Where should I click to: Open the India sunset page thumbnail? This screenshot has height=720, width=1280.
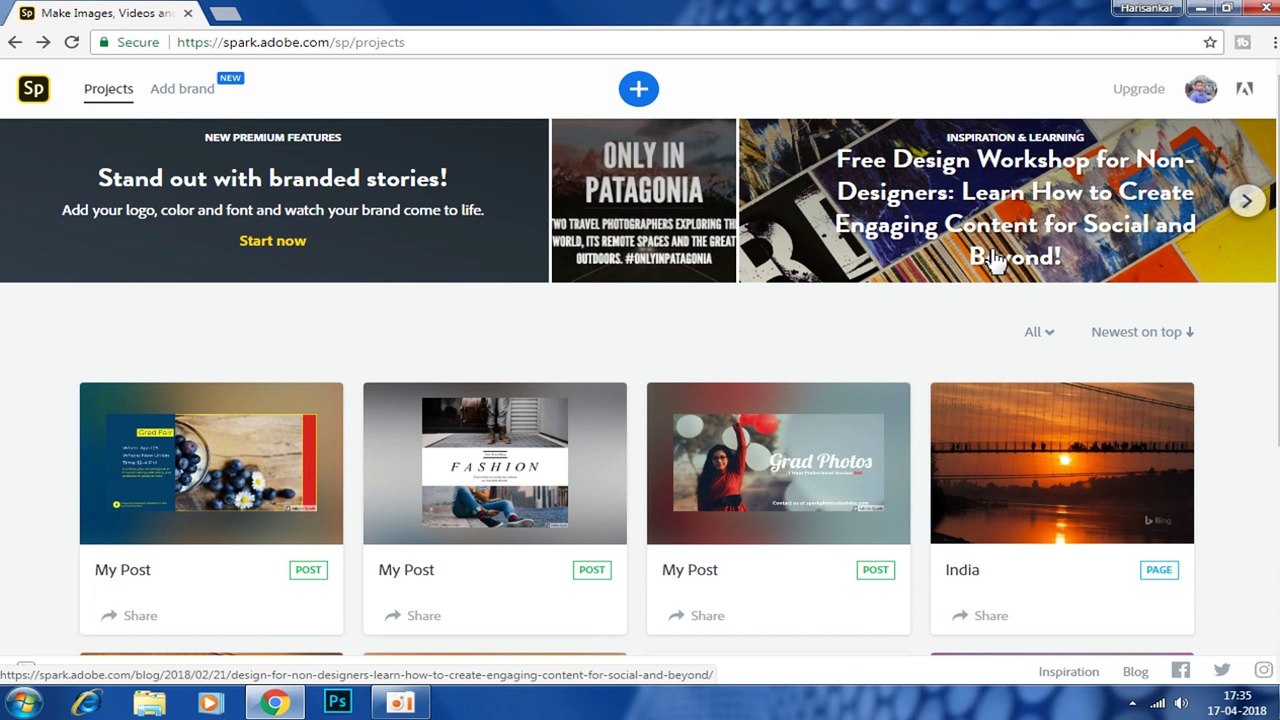(1062, 463)
